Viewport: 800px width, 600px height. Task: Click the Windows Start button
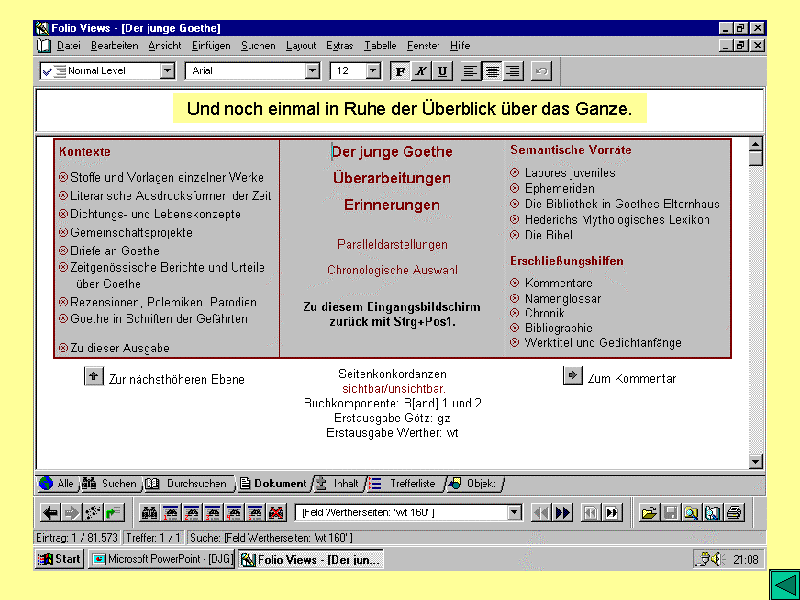[60, 559]
